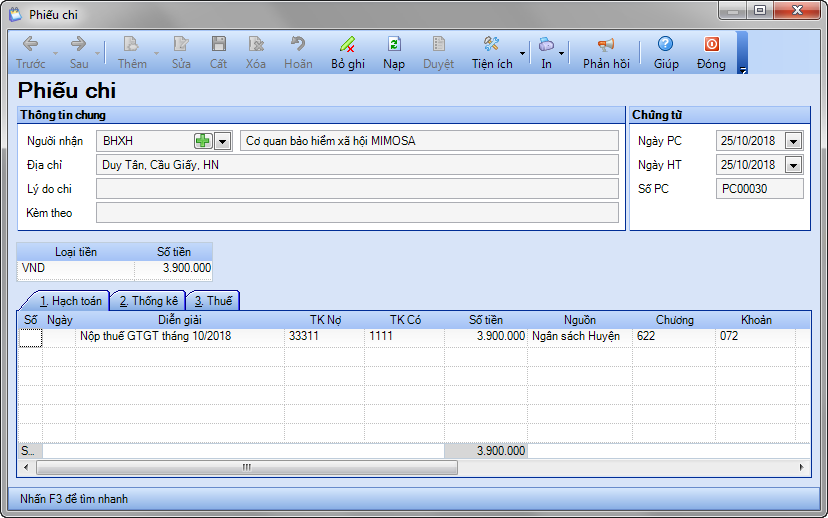The height and width of the screenshot is (518, 828).
Task: Click the Số PC field PC00030
Action: [759, 189]
